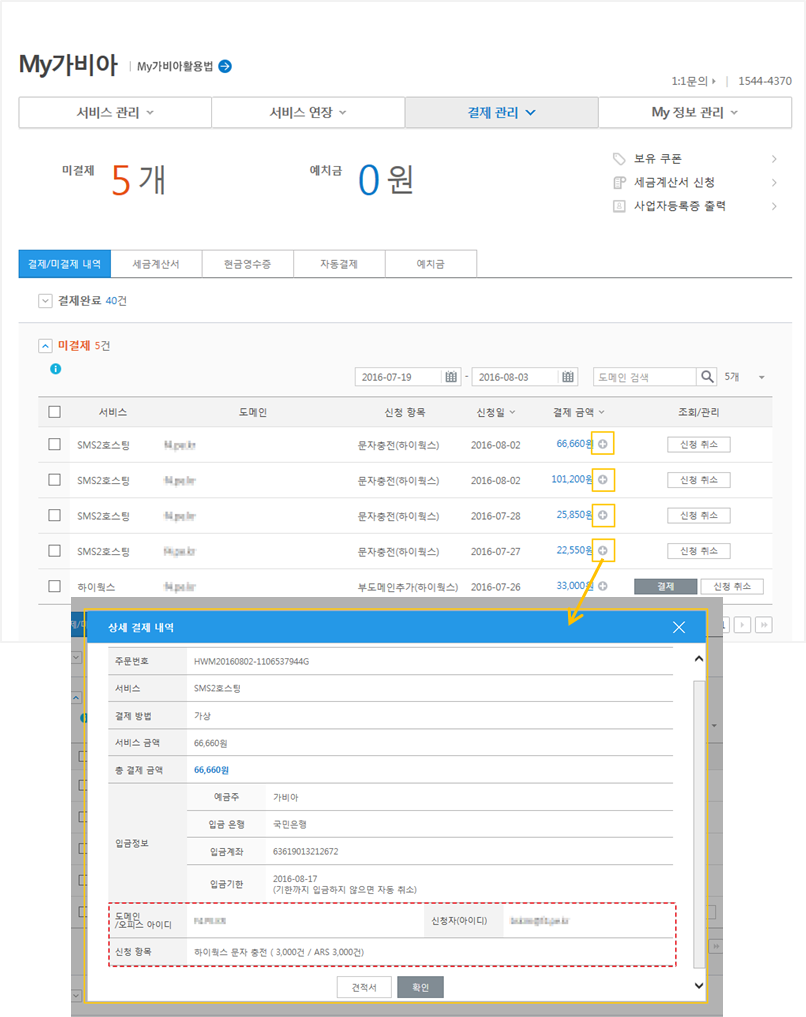Click the domain search magnifier icon
This screenshot has width=806, height=1017.
point(706,377)
